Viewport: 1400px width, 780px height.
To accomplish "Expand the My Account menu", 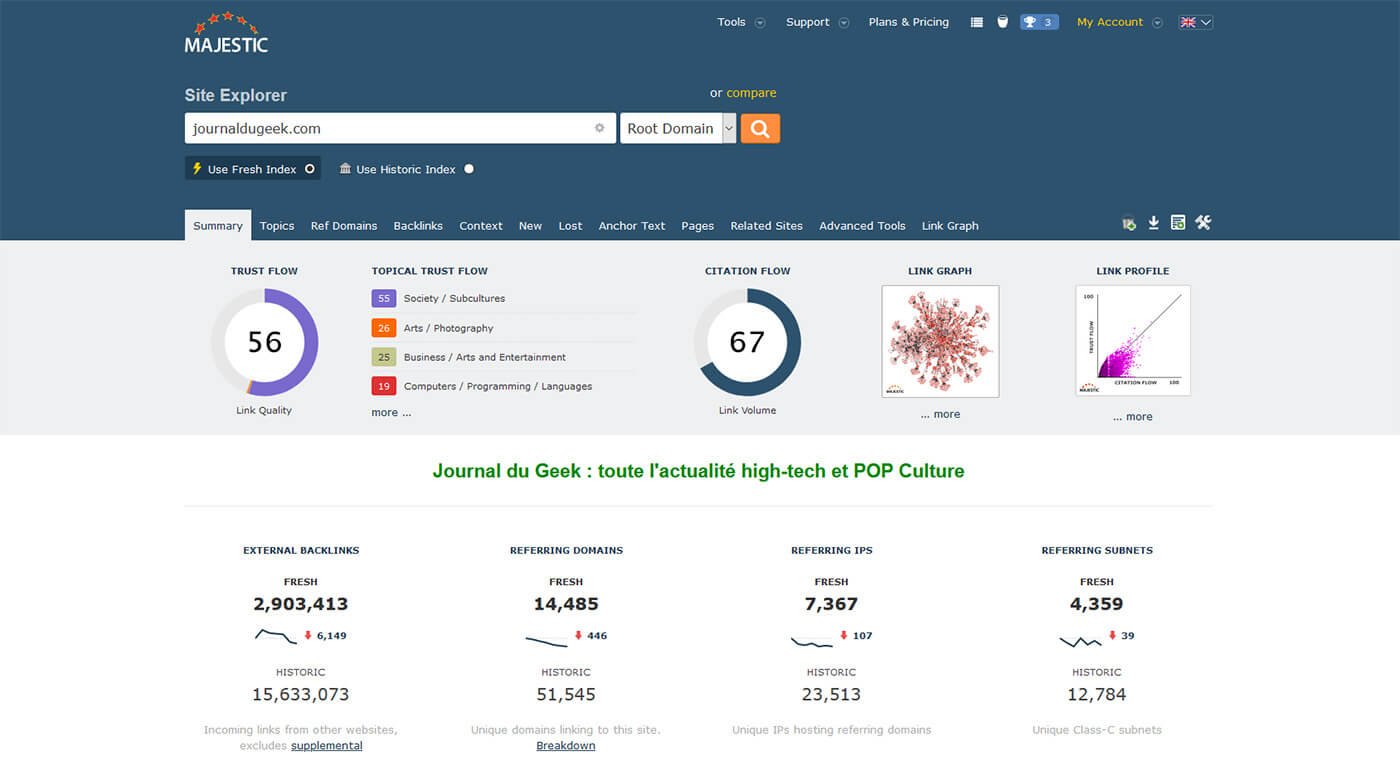I will coord(1119,22).
